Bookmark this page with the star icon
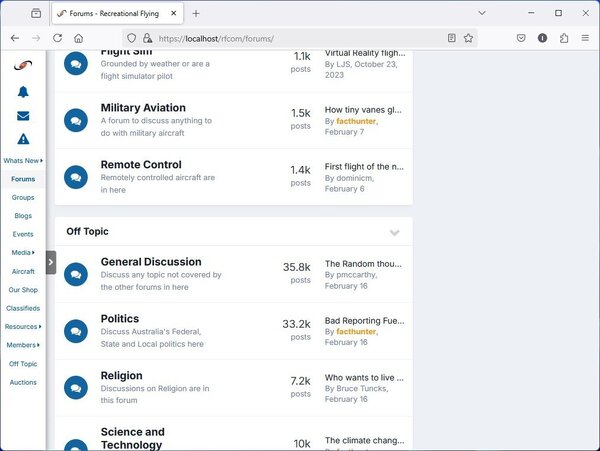600x451 pixels. click(x=468, y=38)
